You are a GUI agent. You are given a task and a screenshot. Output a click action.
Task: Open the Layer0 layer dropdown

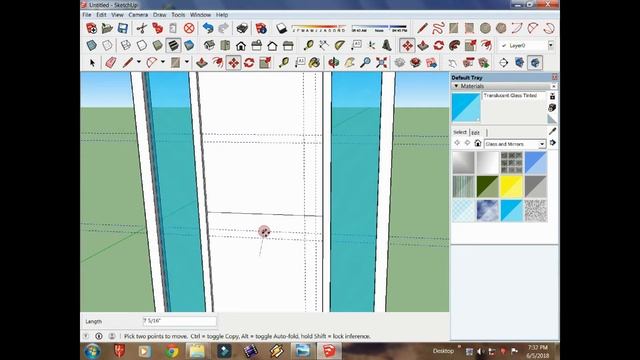[551, 45]
